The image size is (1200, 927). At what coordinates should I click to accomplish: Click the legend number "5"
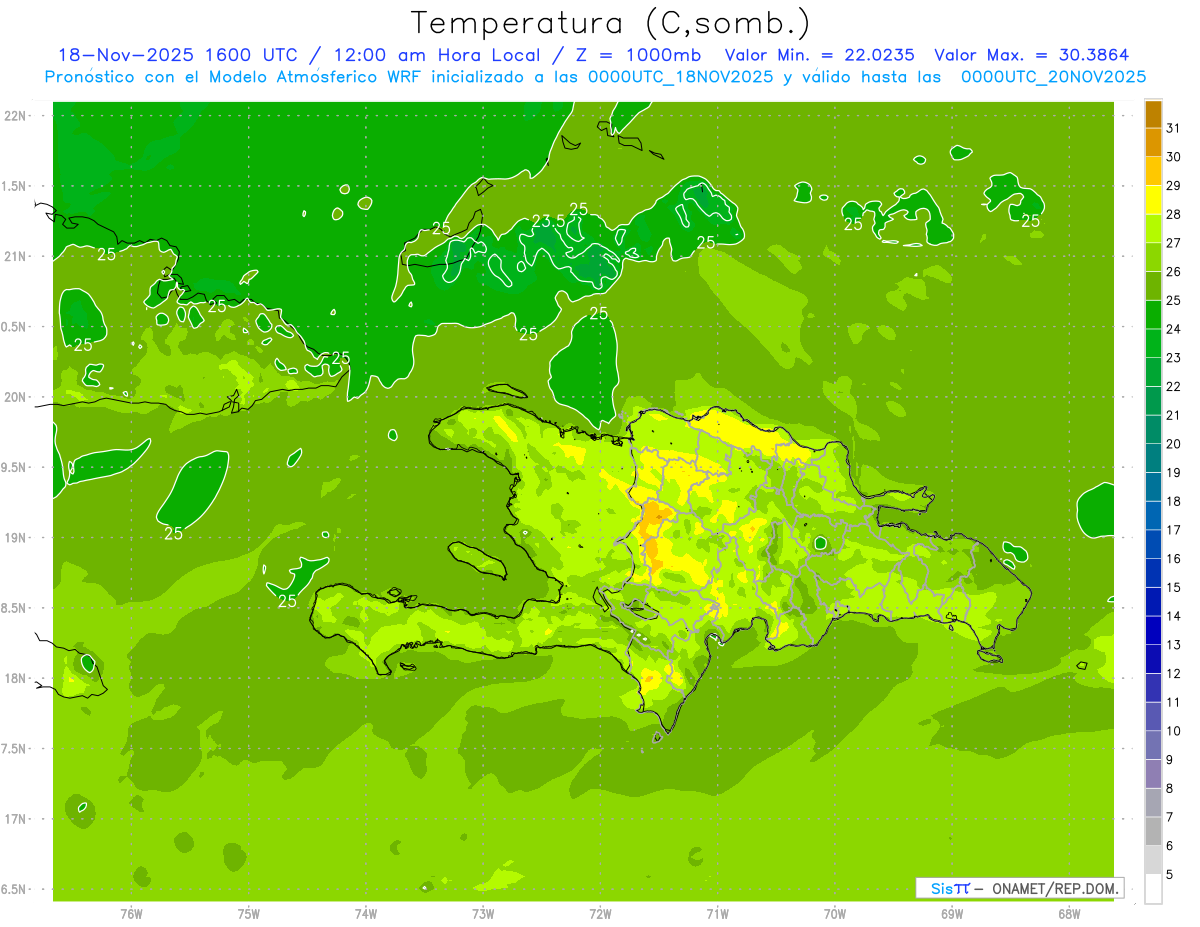1170,875
